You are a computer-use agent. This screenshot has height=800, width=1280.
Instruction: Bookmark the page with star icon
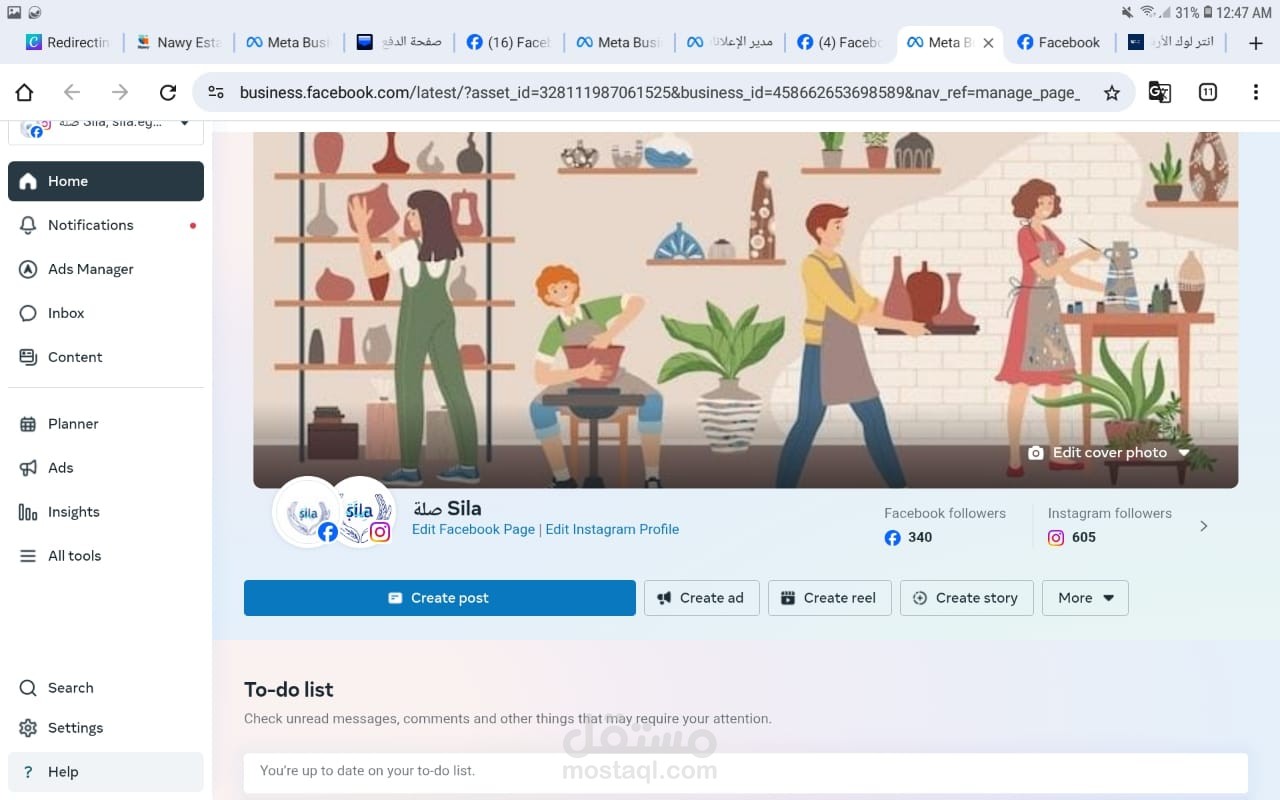tap(1111, 93)
